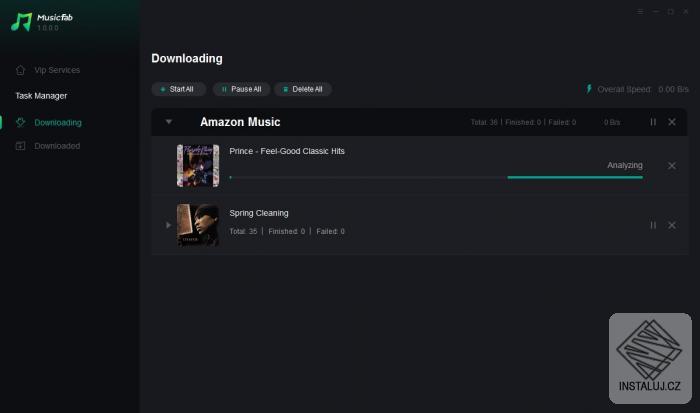Click the 'Task Manager' sidebar heading
Image resolution: width=700 pixels, height=413 pixels.
click(x=41, y=96)
